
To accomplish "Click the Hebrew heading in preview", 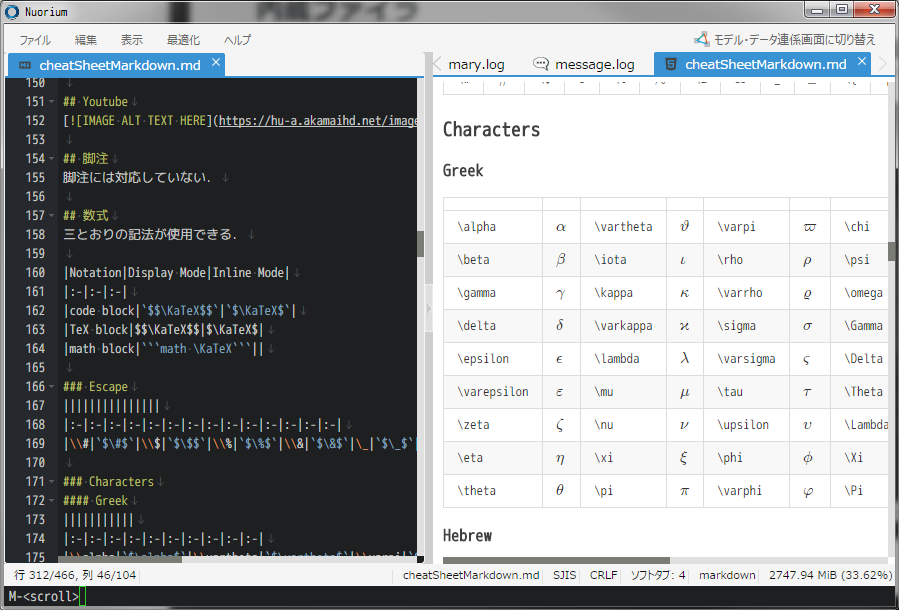I will (x=467, y=535).
